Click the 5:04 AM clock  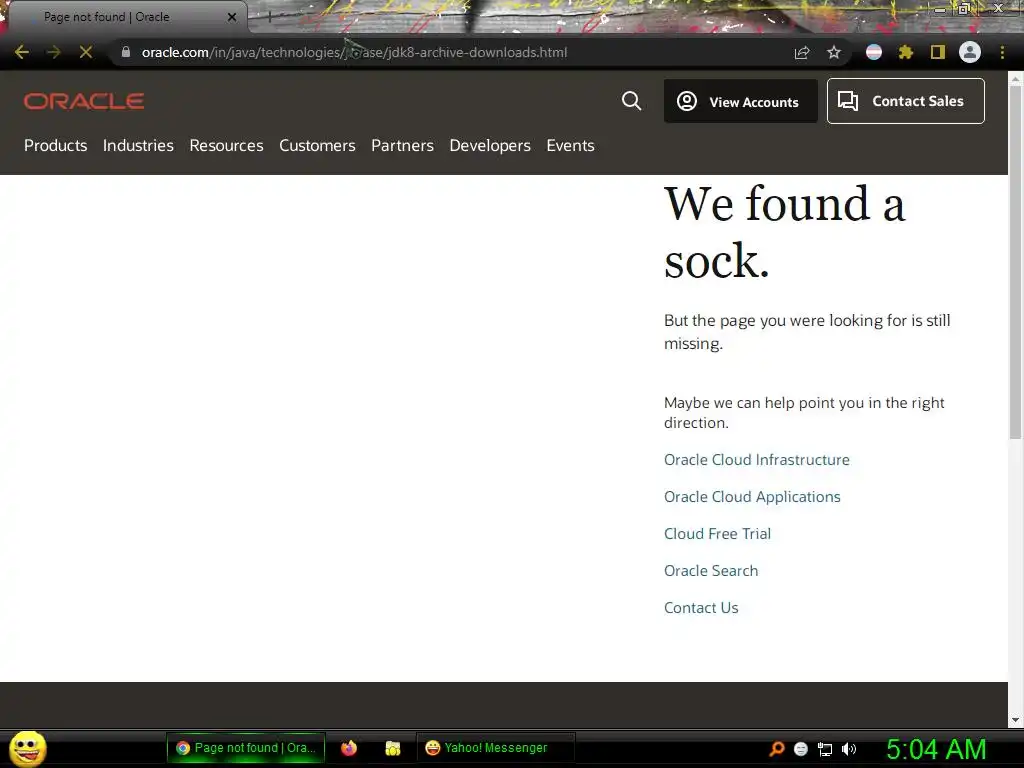(936, 750)
